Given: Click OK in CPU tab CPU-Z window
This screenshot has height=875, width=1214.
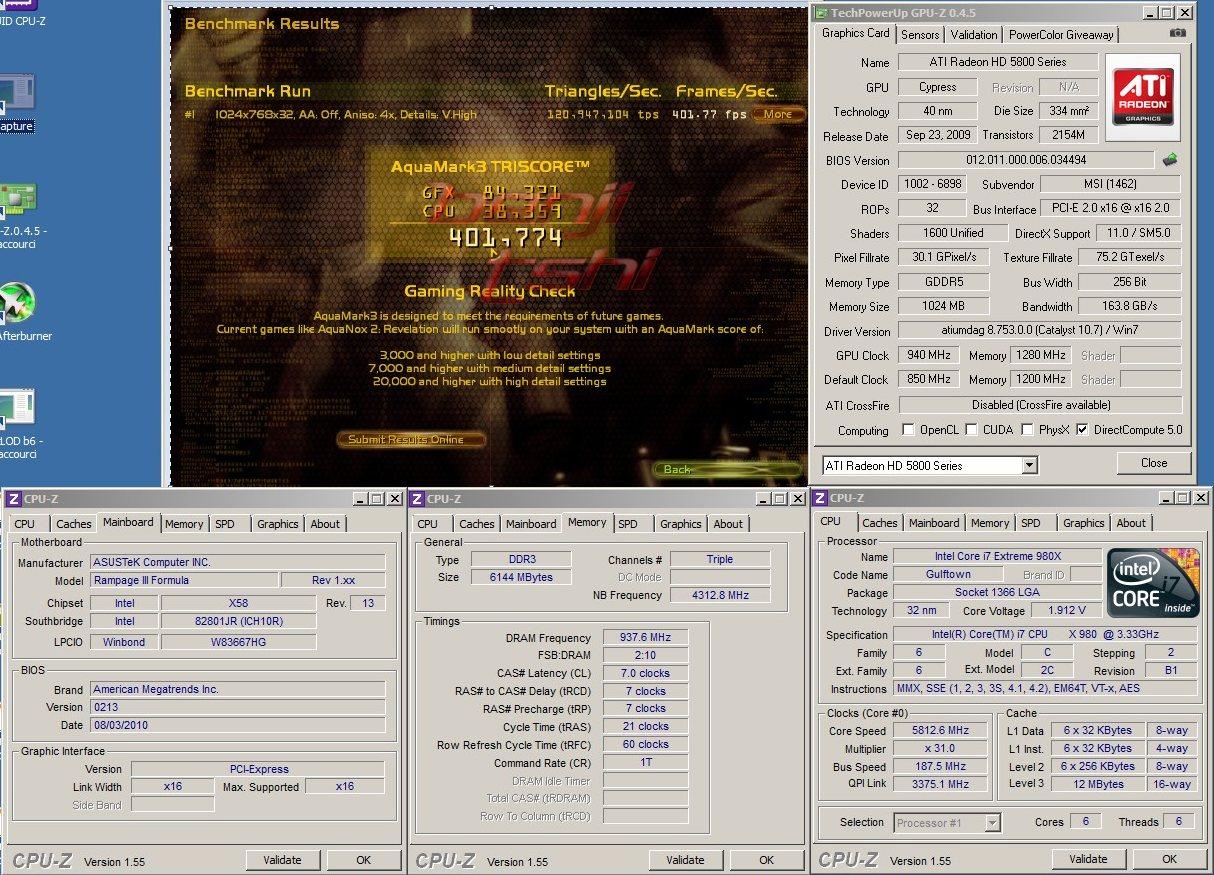Looking at the screenshot, I should 1170,858.
